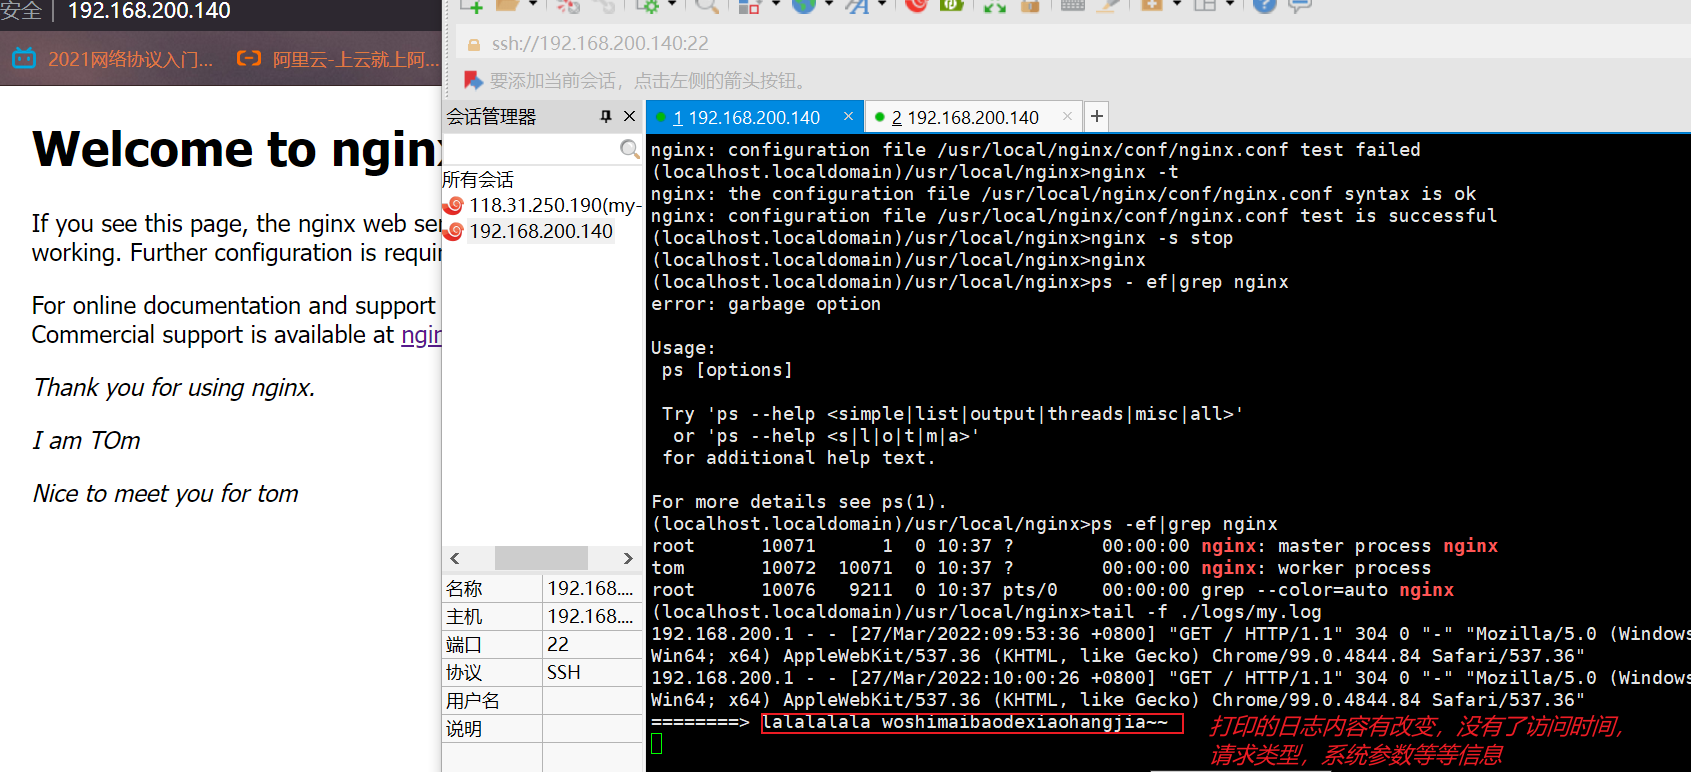Click the tom worker process line
1691x772 pixels.
[1041, 568]
